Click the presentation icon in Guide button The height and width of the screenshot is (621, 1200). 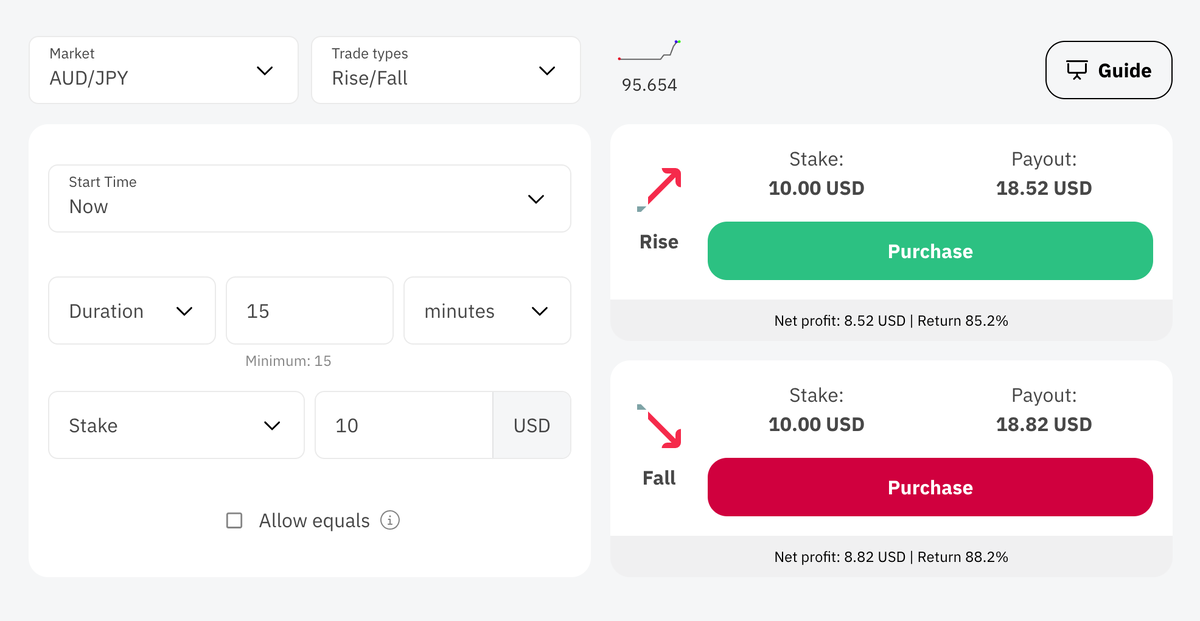coord(1076,70)
